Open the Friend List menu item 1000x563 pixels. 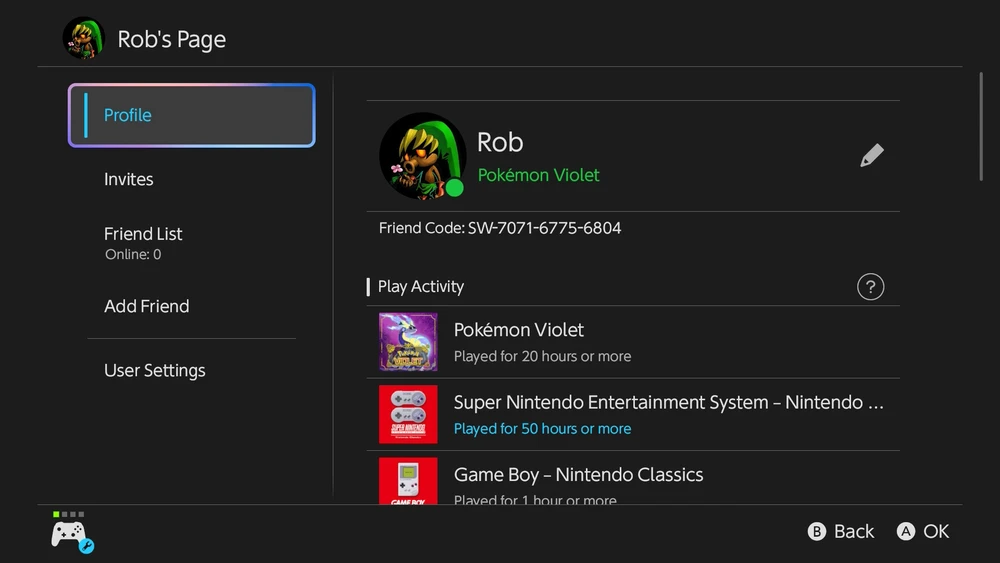pyautogui.click(x=143, y=243)
